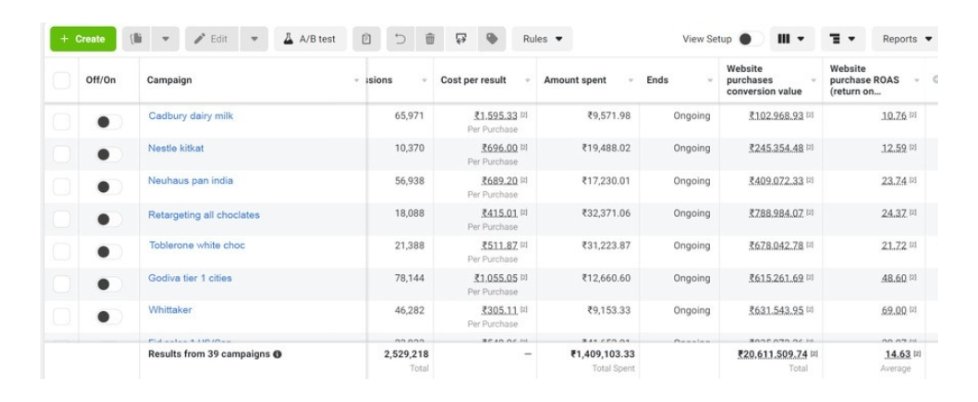Open the dropdown arrow beside Edit
This screenshot has width=978, height=402.
pos(254,39)
